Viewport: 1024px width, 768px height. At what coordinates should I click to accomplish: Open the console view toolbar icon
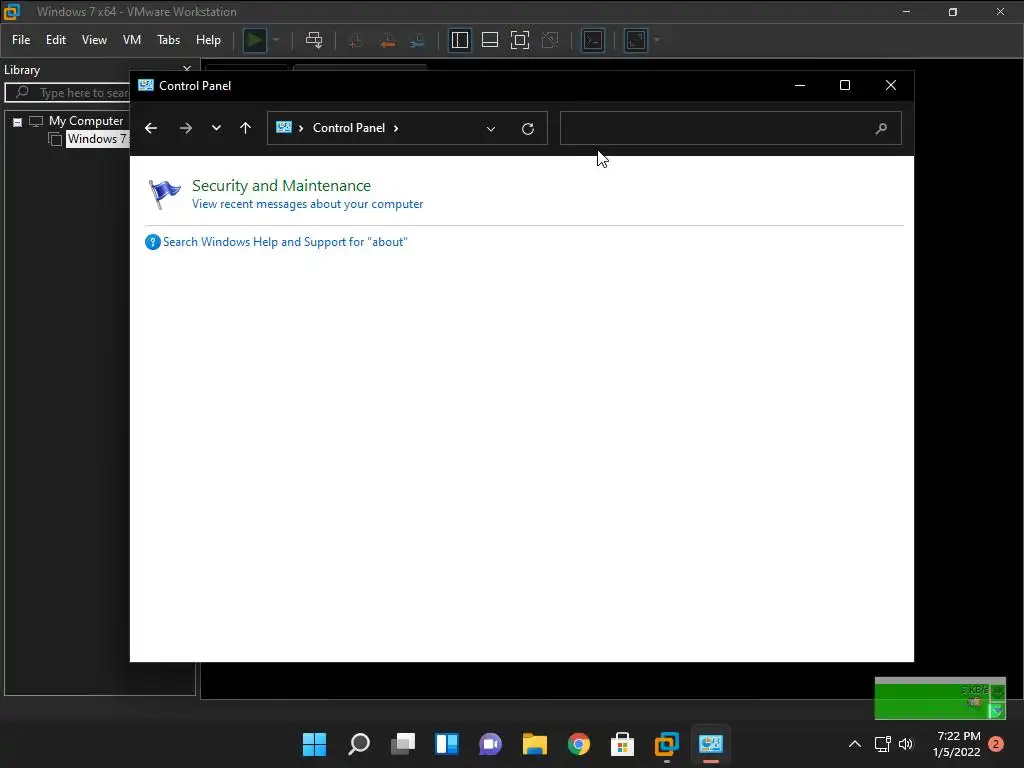593,40
